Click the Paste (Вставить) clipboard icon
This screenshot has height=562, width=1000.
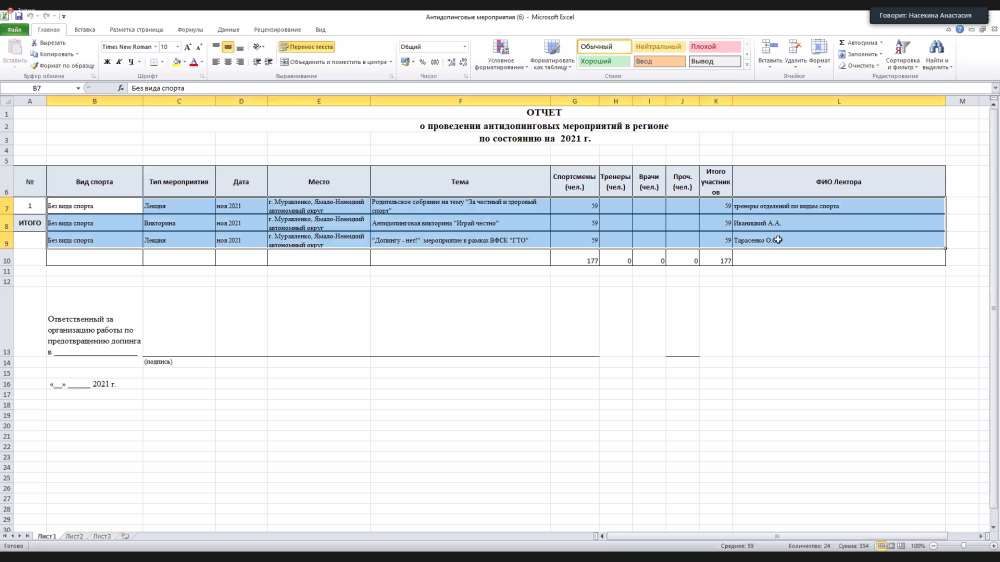pyautogui.click(x=14, y=48)
